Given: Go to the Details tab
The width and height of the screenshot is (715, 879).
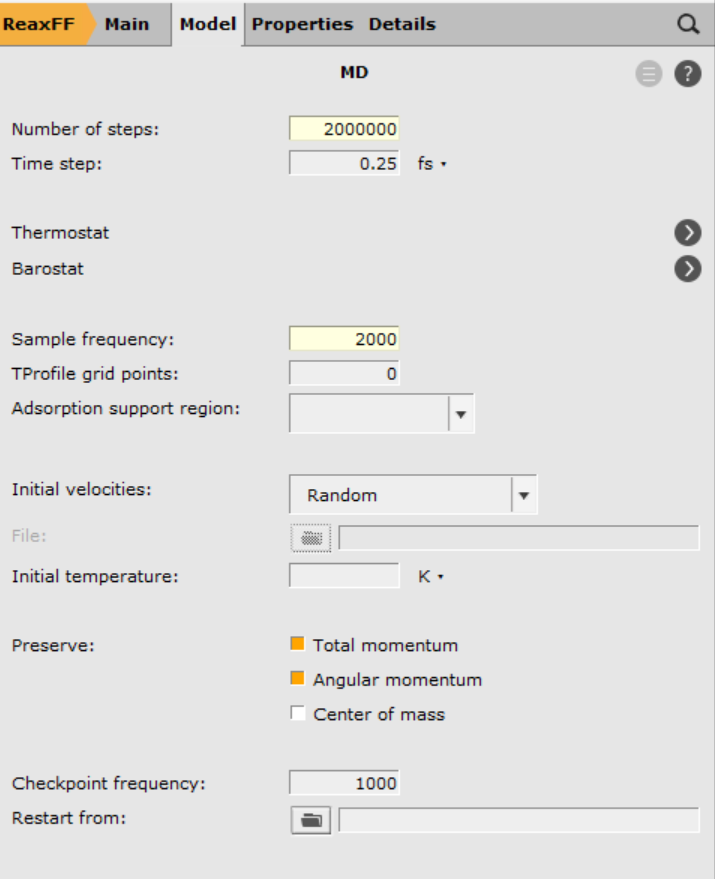Looking at the screenshot, I should (402, 24).
